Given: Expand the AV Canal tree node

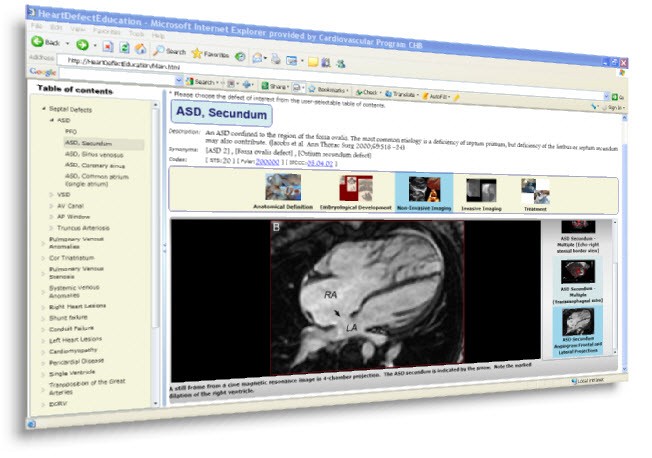Looking at the screenshot, I should pyautogui.click(x=51, y=205).
